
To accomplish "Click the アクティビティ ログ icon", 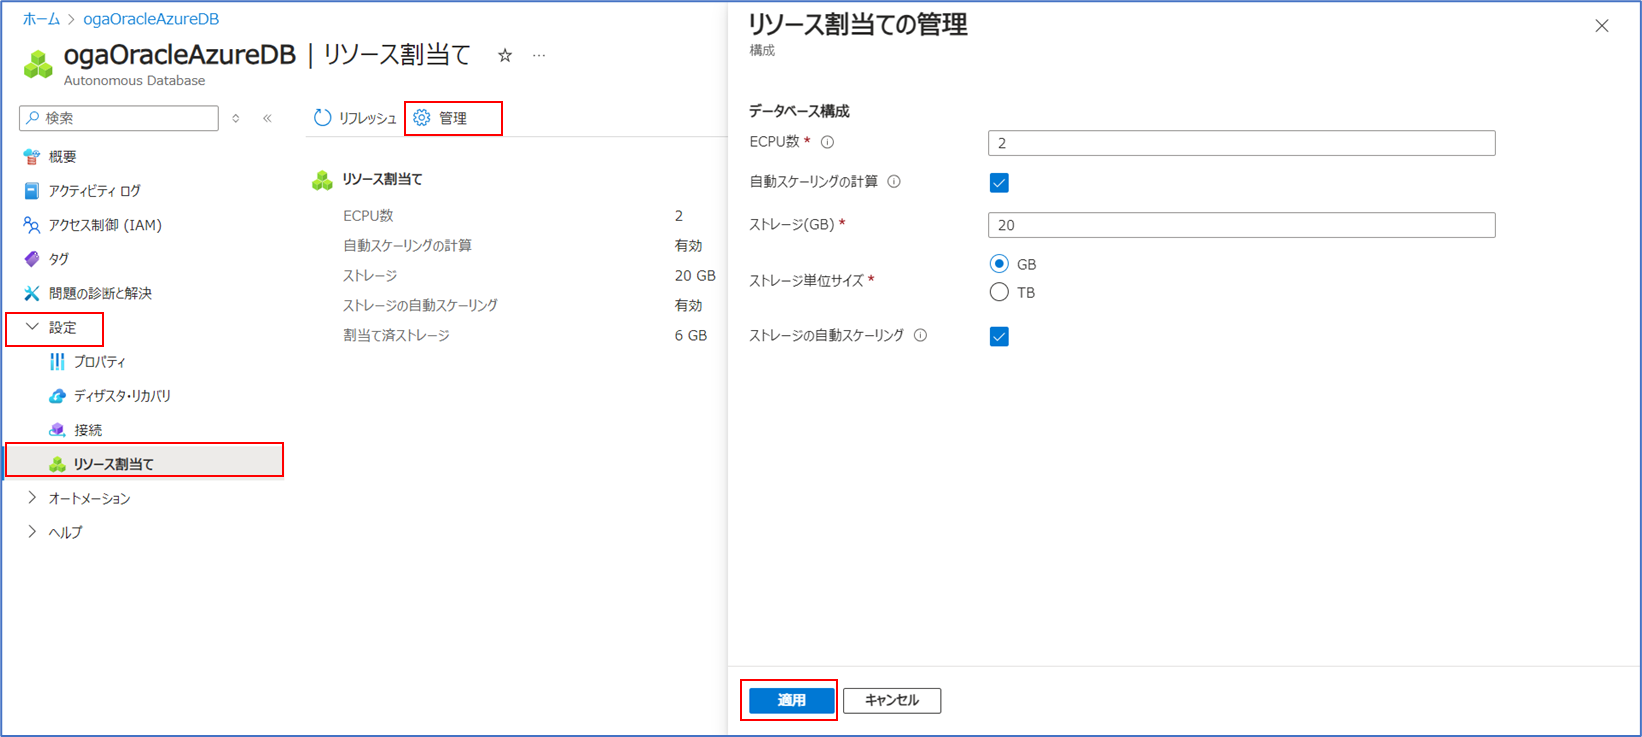I will point(32,191).
